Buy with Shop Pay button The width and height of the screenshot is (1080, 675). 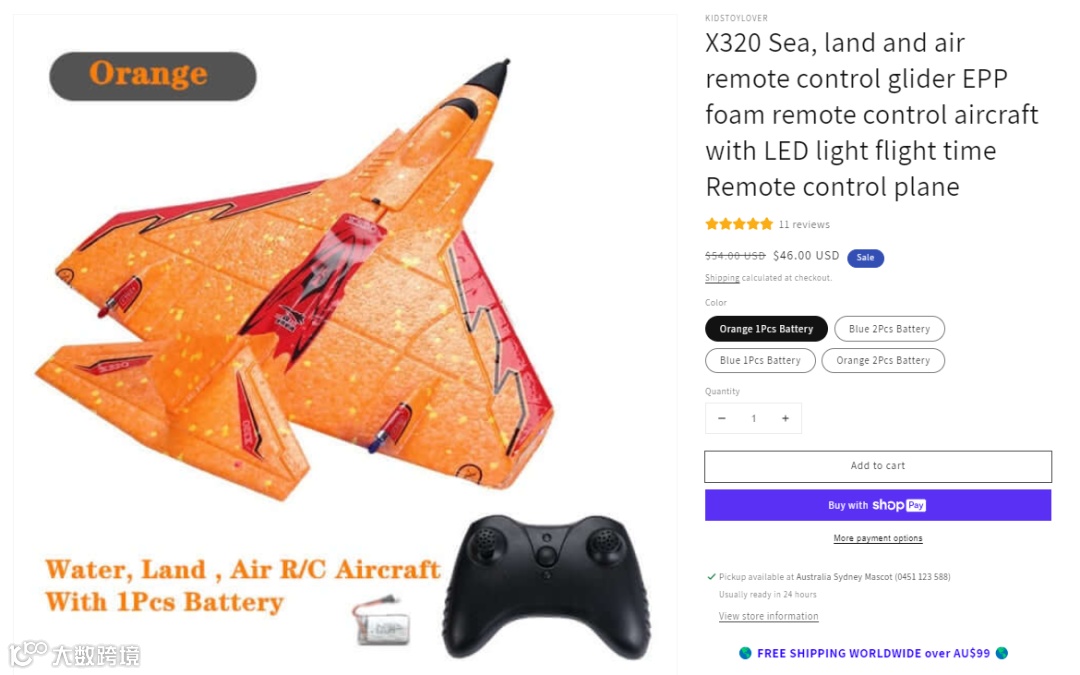878,505
